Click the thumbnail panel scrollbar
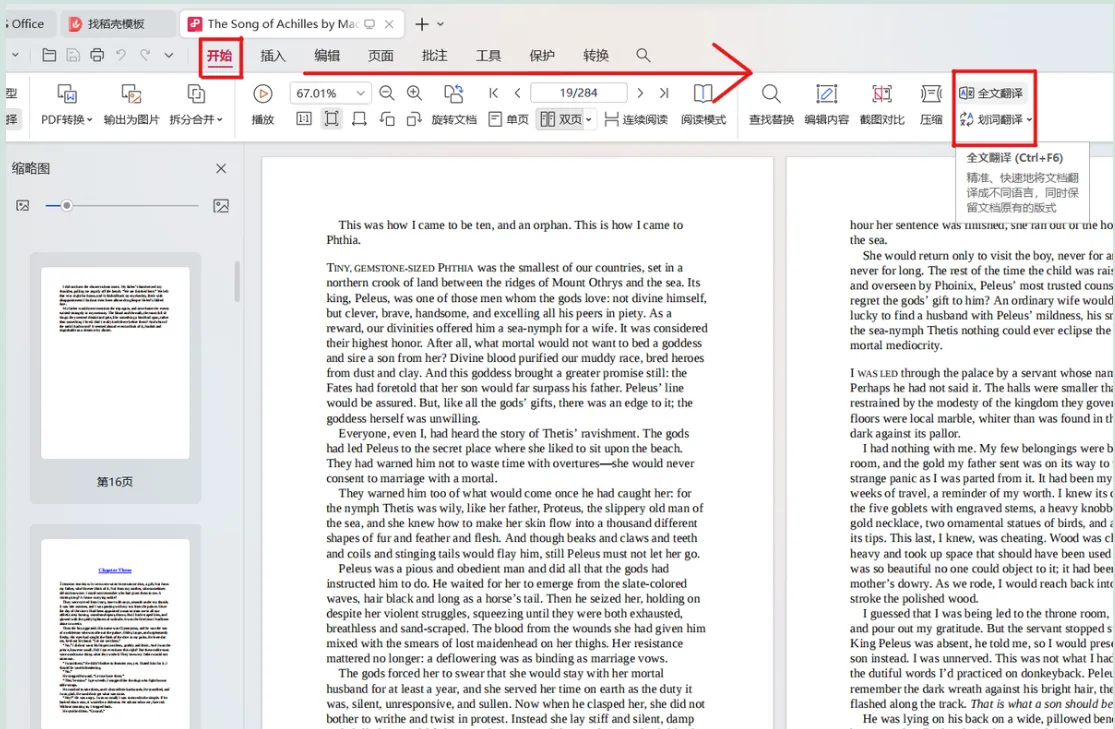The height and width of the screenshot is (729, 1115). click(237, 282)
